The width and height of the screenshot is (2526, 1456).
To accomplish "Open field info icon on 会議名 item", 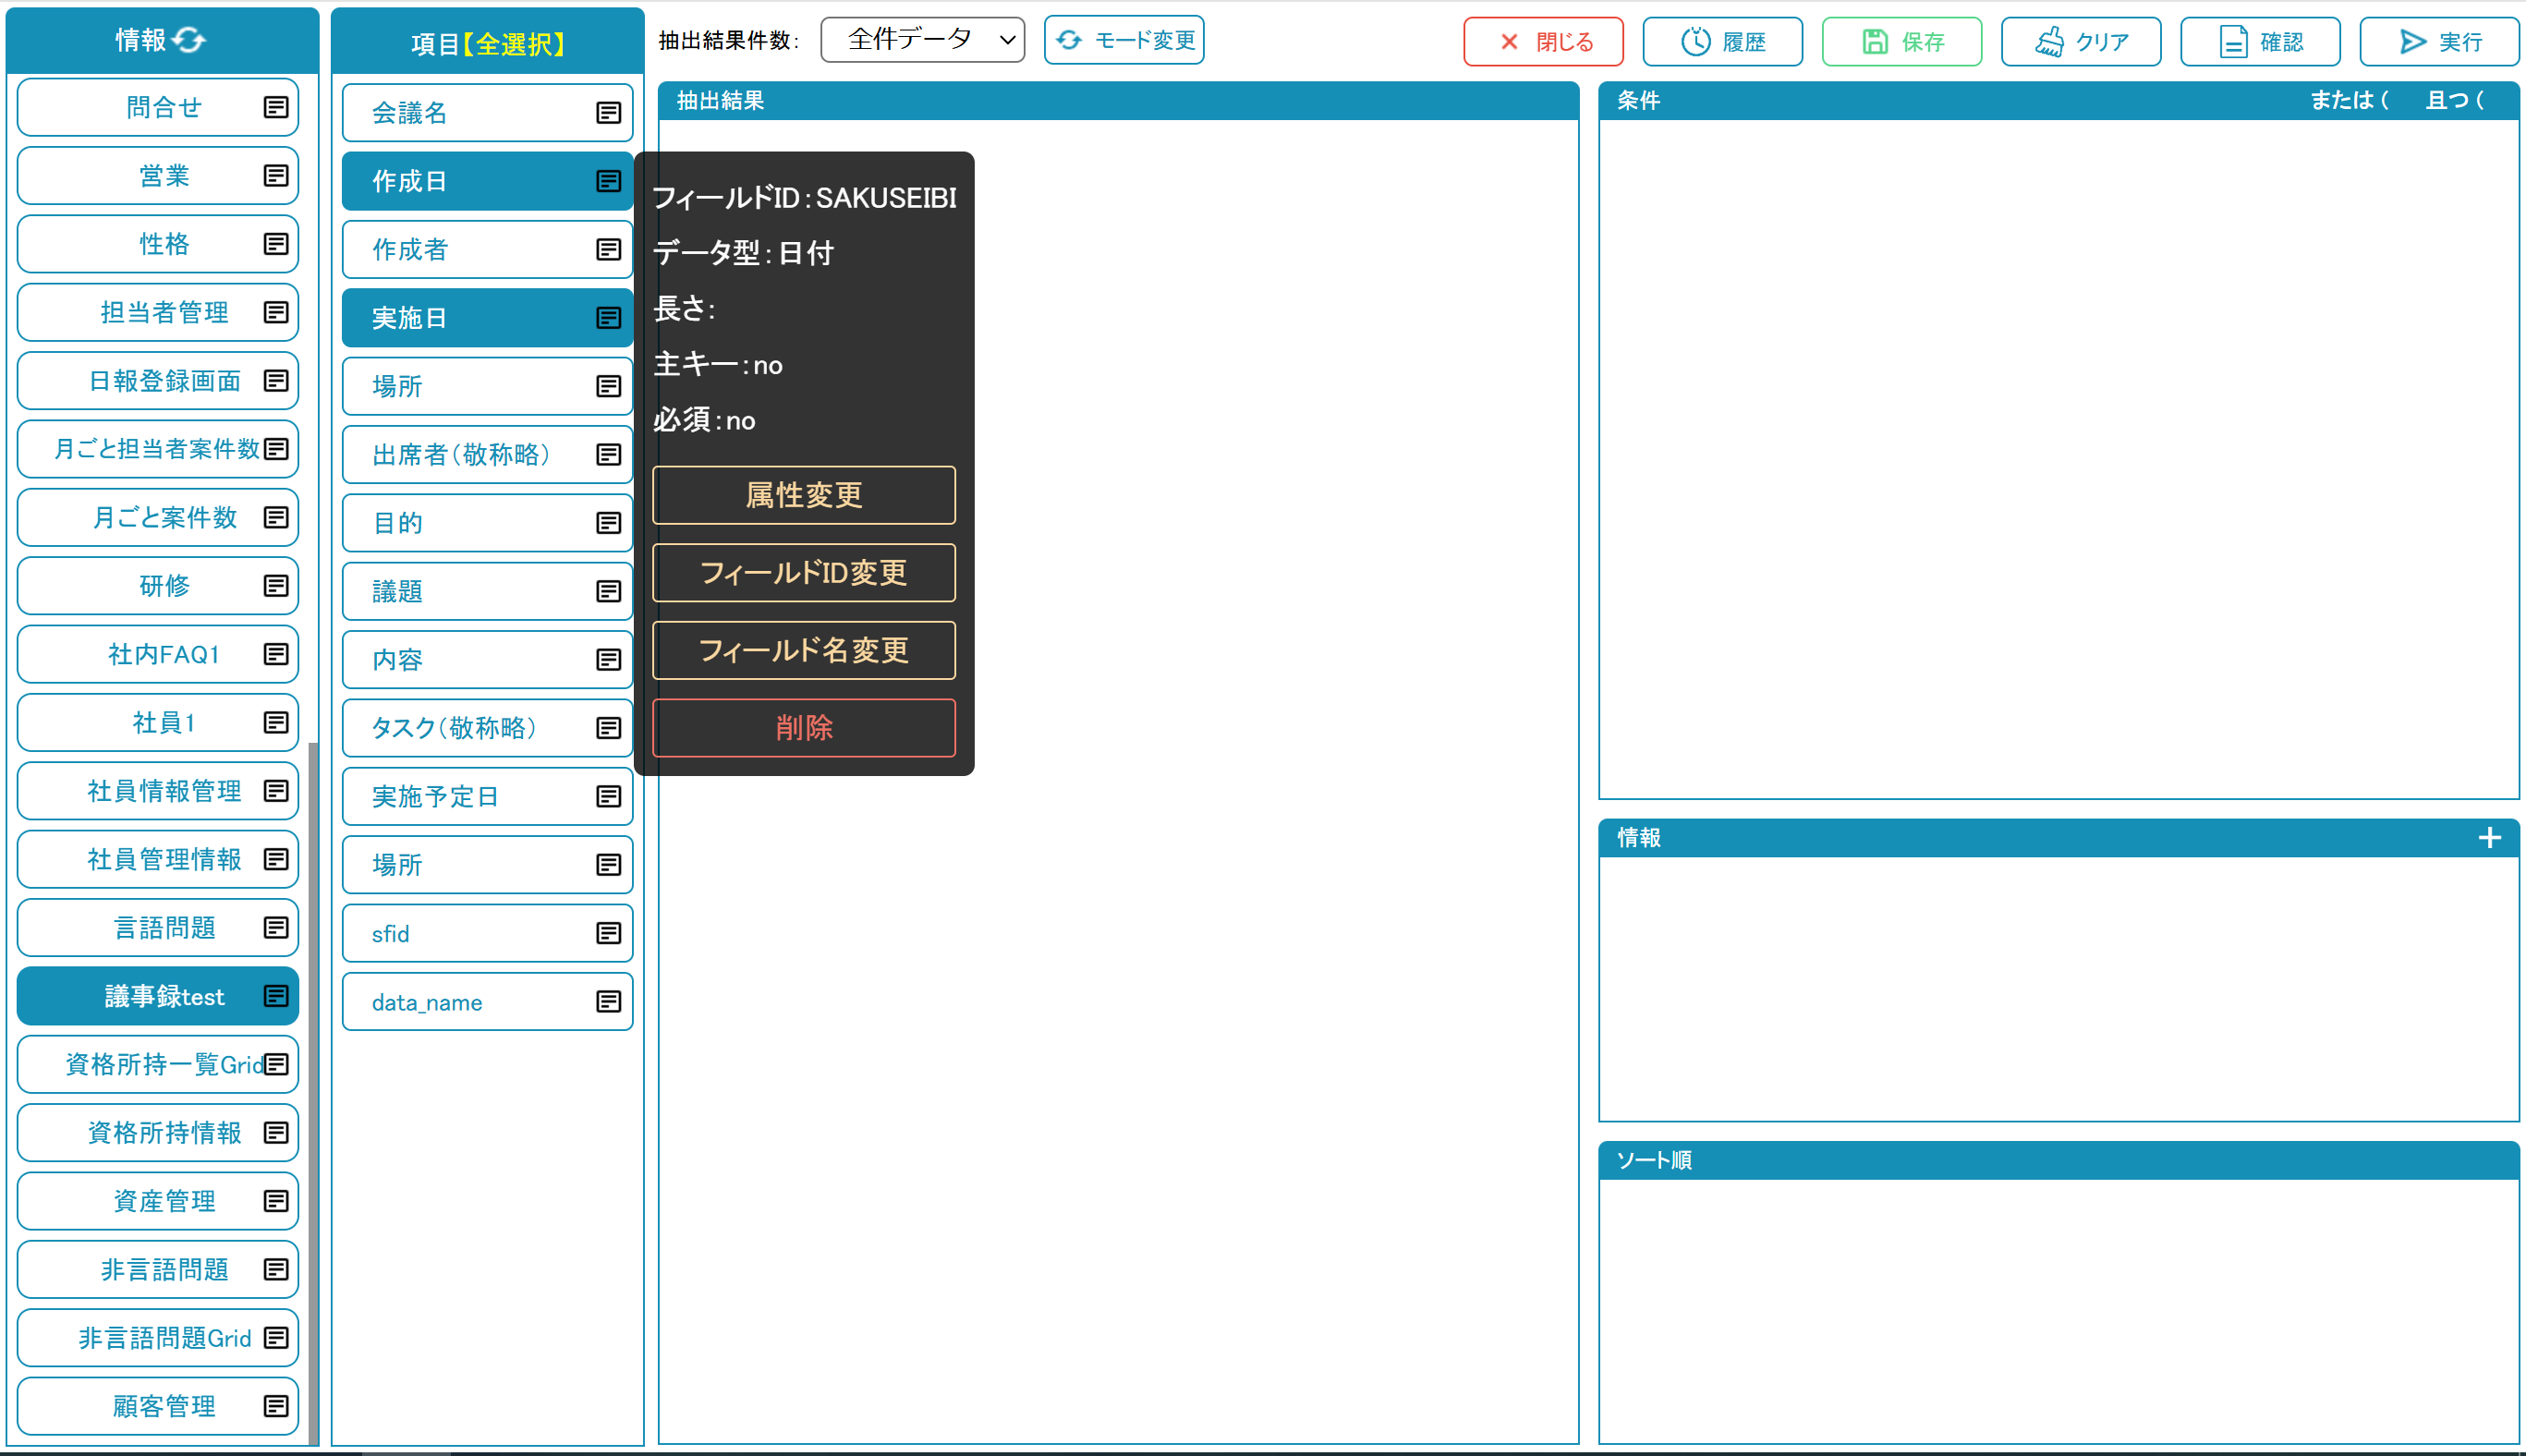I will (609, 113).
